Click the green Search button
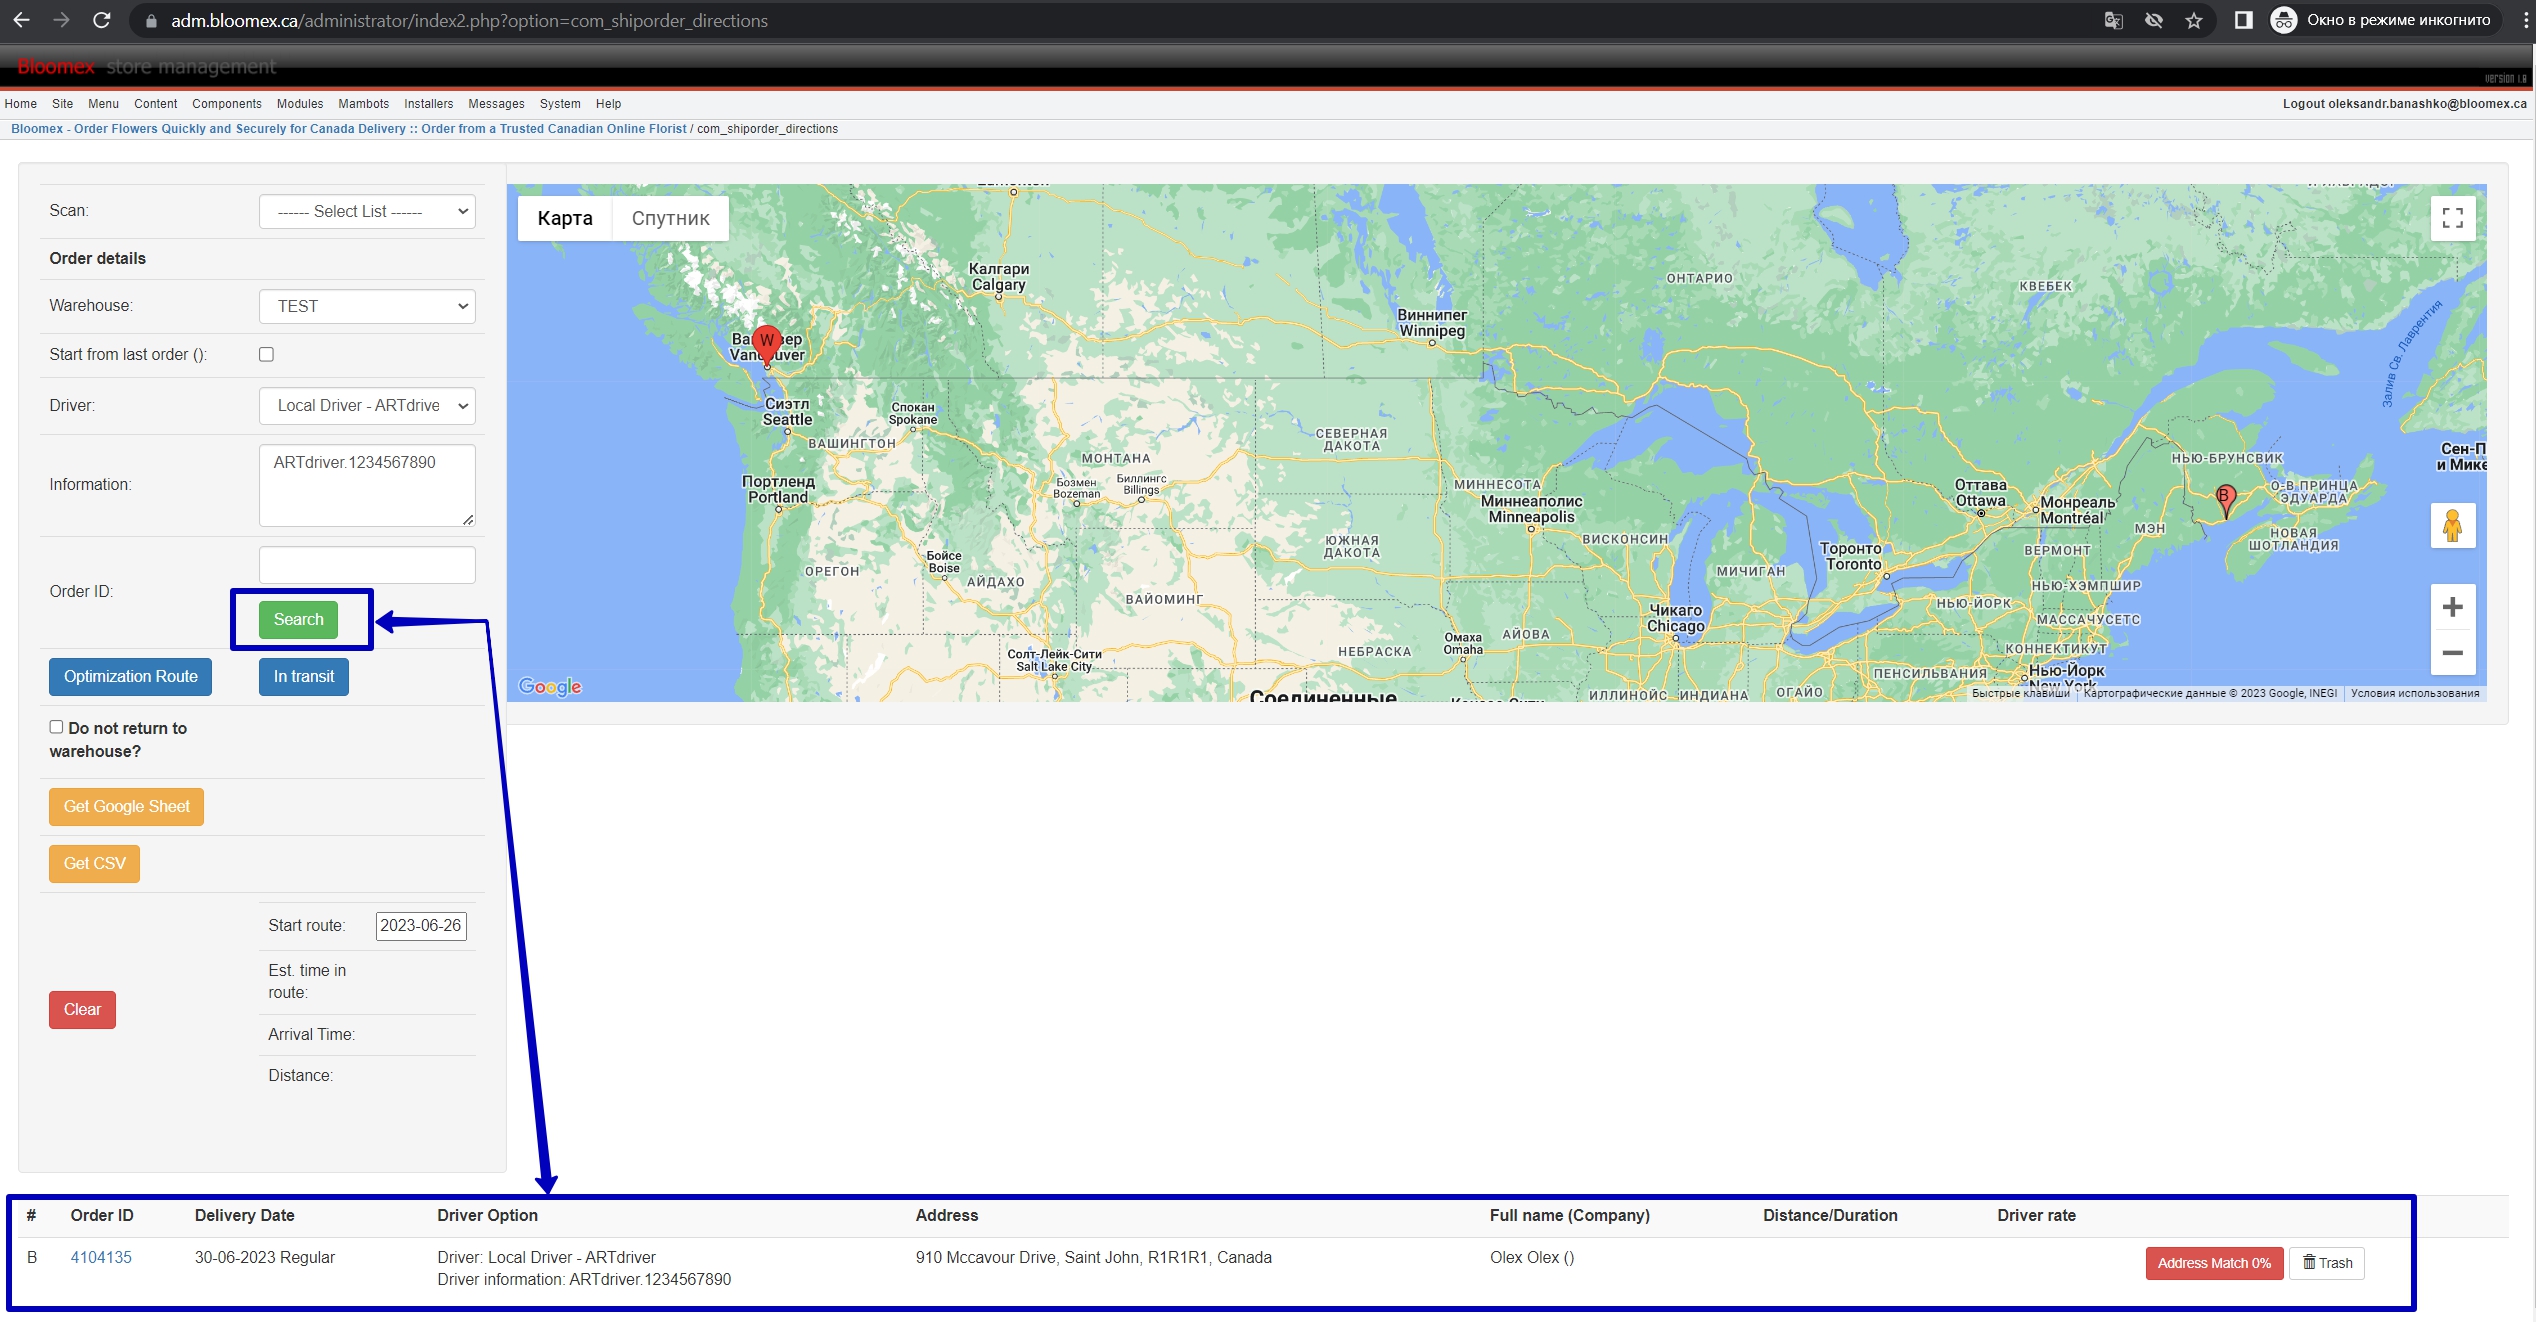This screenshot has width=2536, height=1322. [298, 619]
